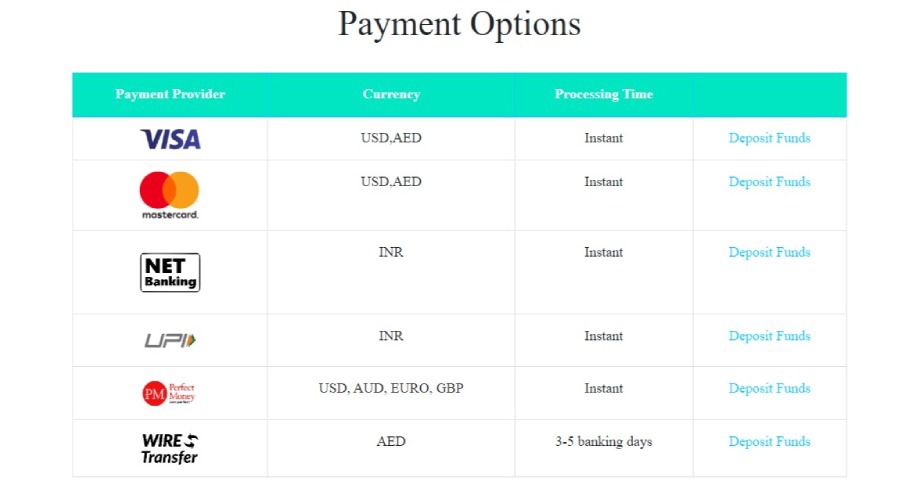Open Deposit Funds link for Mastercard

769,182
